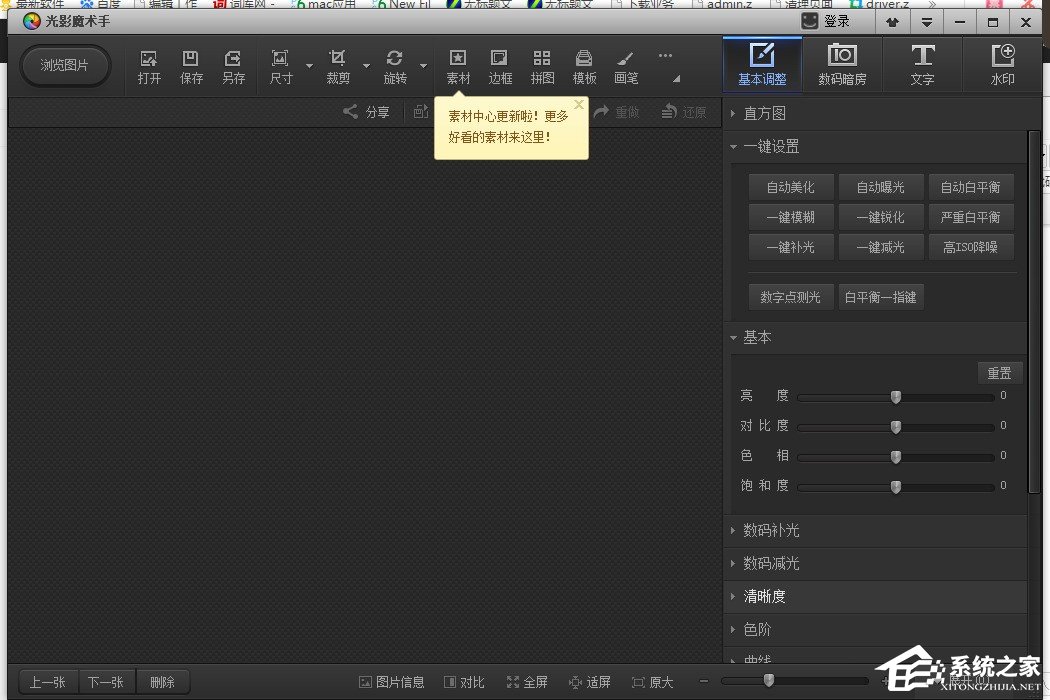Switch to the 数码暗房 tab

coord(842,65)
